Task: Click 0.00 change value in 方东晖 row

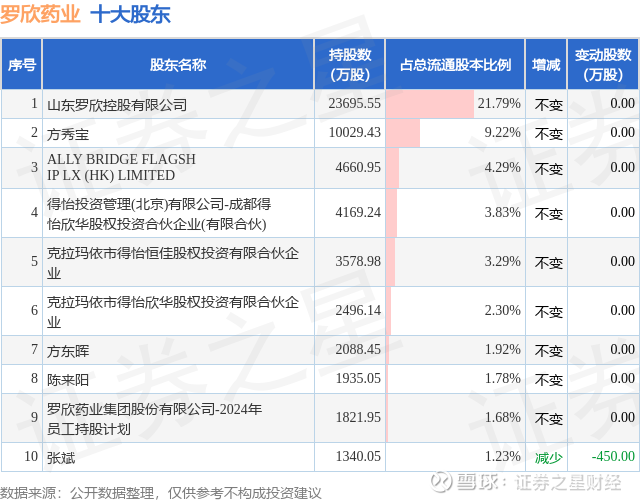Action: coord(622,349)
